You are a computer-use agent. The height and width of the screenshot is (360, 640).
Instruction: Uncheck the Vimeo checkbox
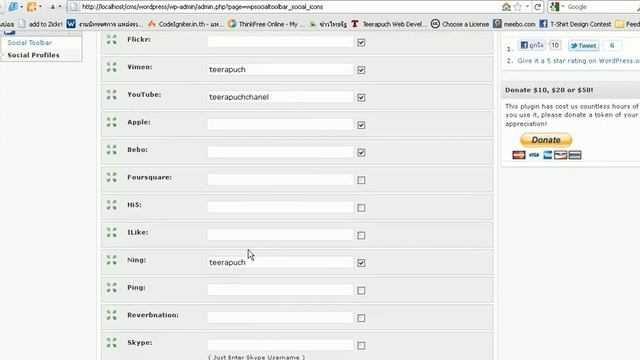(x=361, y=70)
